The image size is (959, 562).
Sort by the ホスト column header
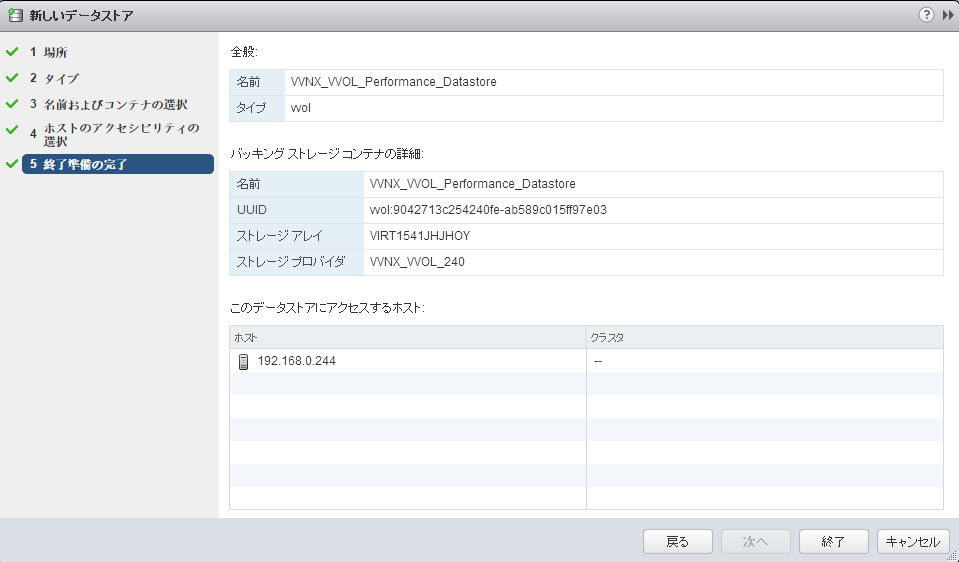408,338
